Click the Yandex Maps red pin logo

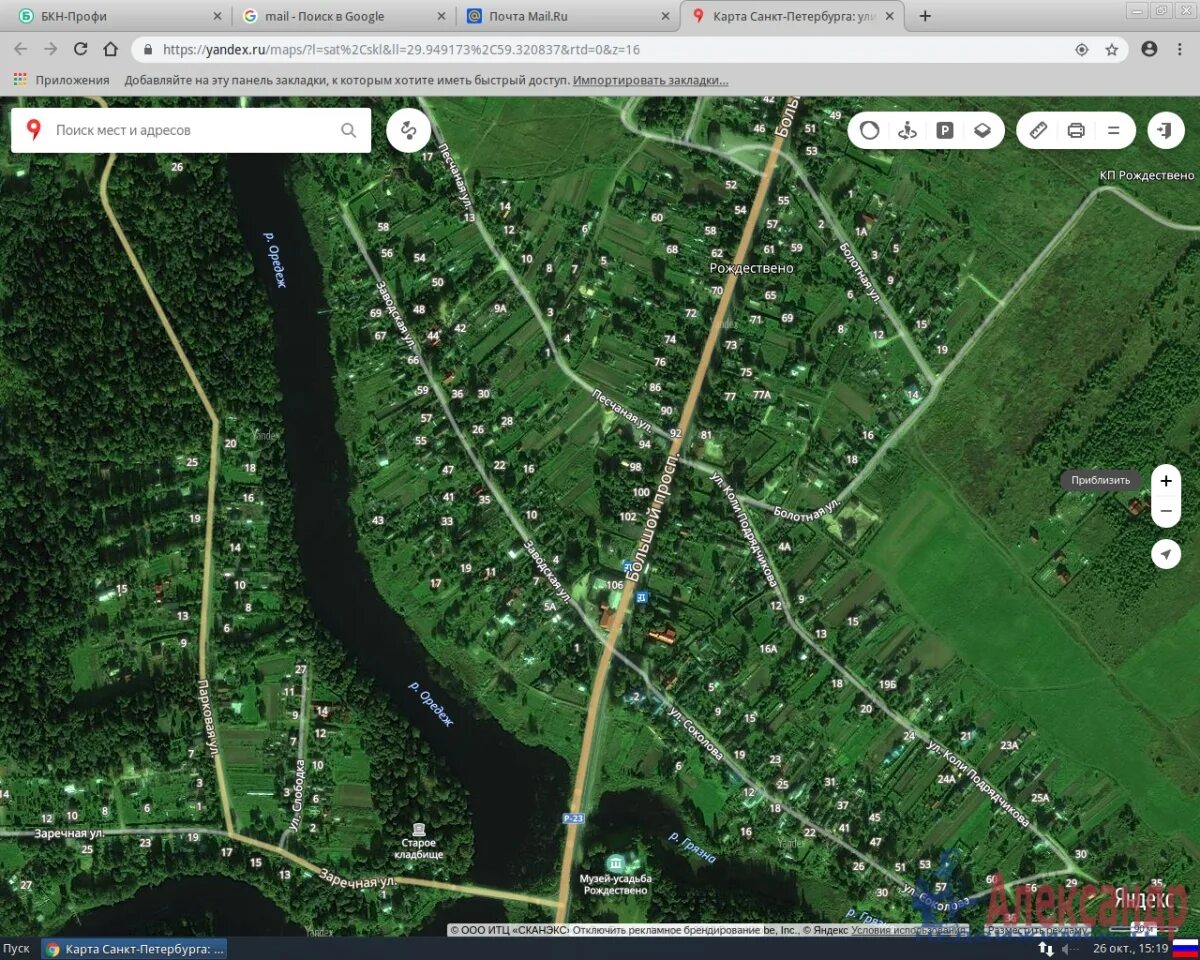[34, 130]
